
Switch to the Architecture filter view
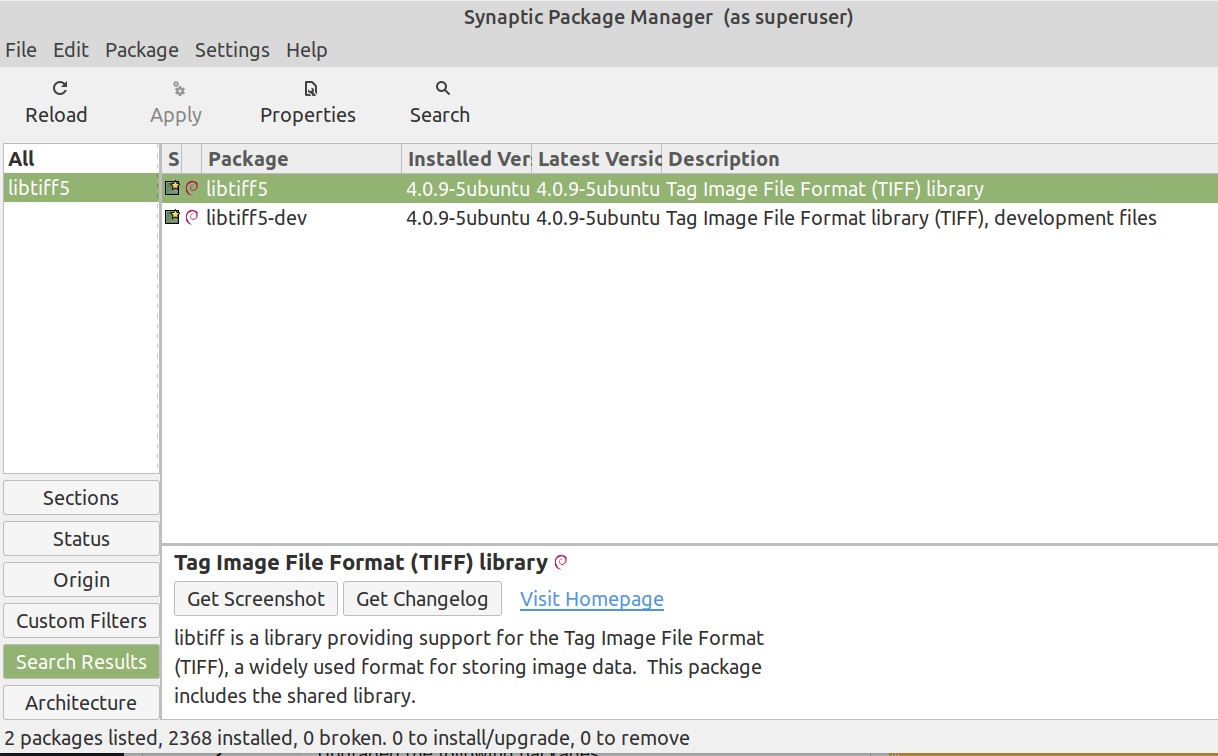click(x=81, y=703)
